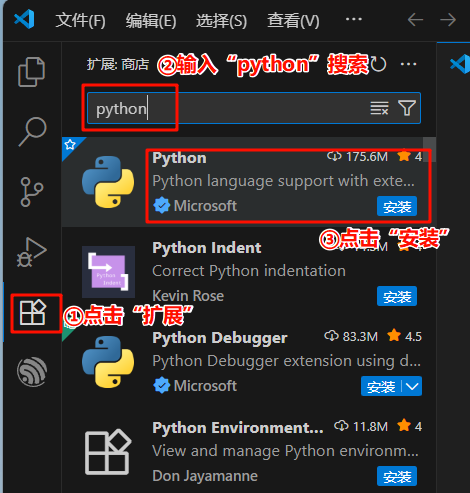Select the Python Debugger extension icon

click(108, 362)
